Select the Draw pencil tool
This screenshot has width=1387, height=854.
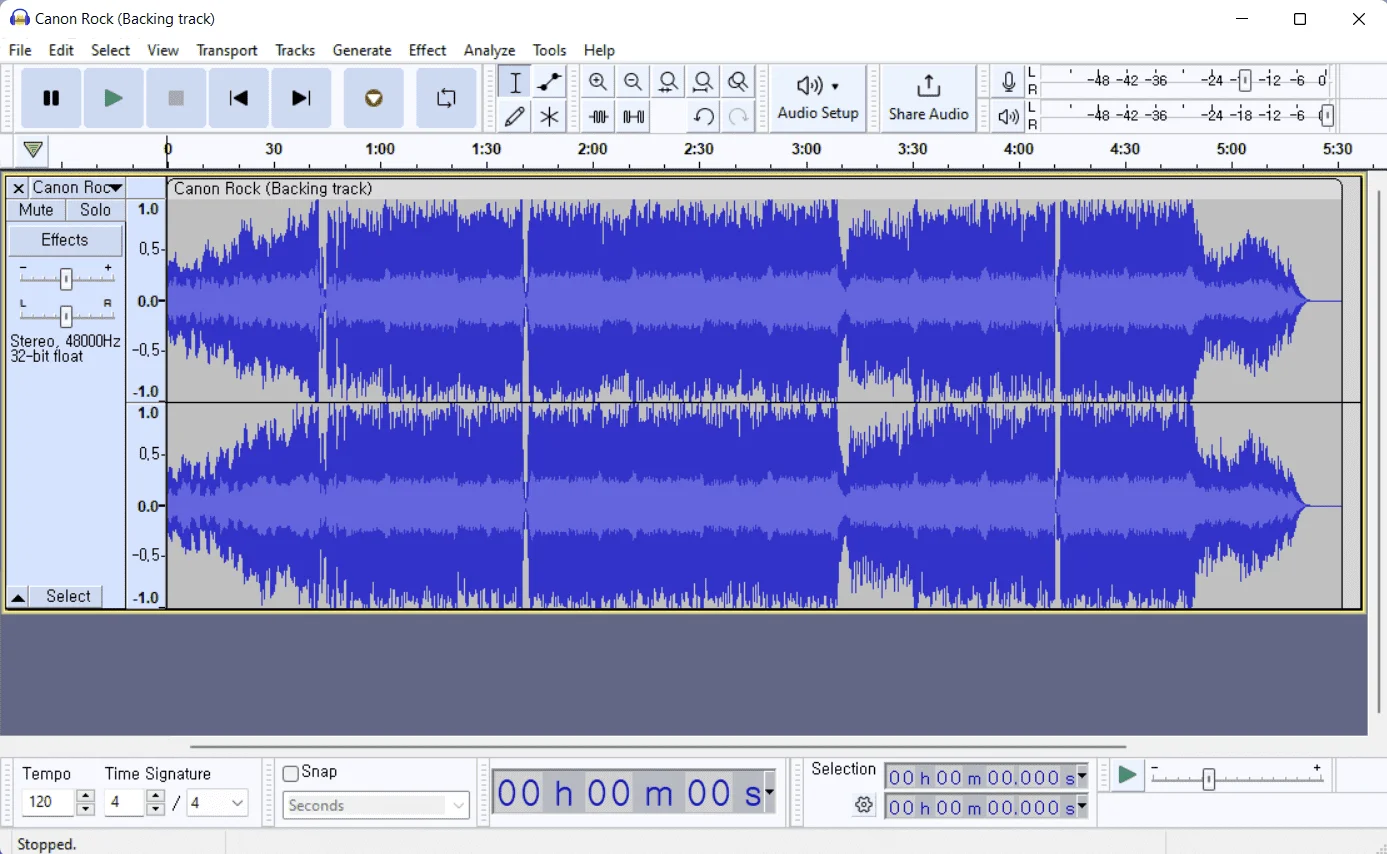pos(515,117)
